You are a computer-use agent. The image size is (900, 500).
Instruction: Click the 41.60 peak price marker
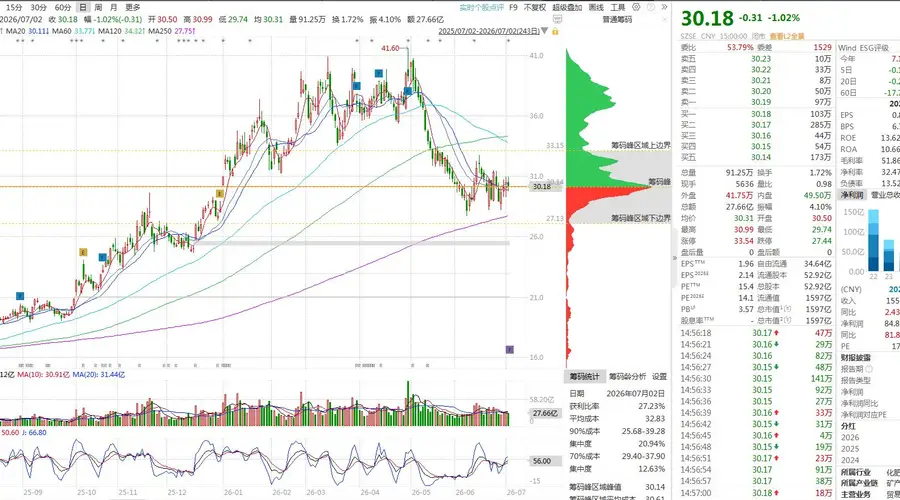[390, 48]
